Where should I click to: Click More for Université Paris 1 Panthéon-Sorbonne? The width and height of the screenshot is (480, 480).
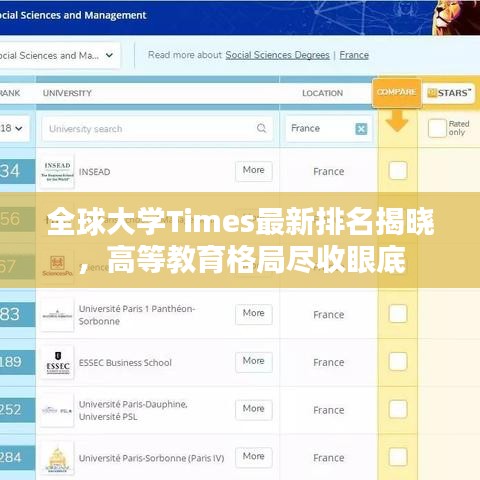pos(254,314)
